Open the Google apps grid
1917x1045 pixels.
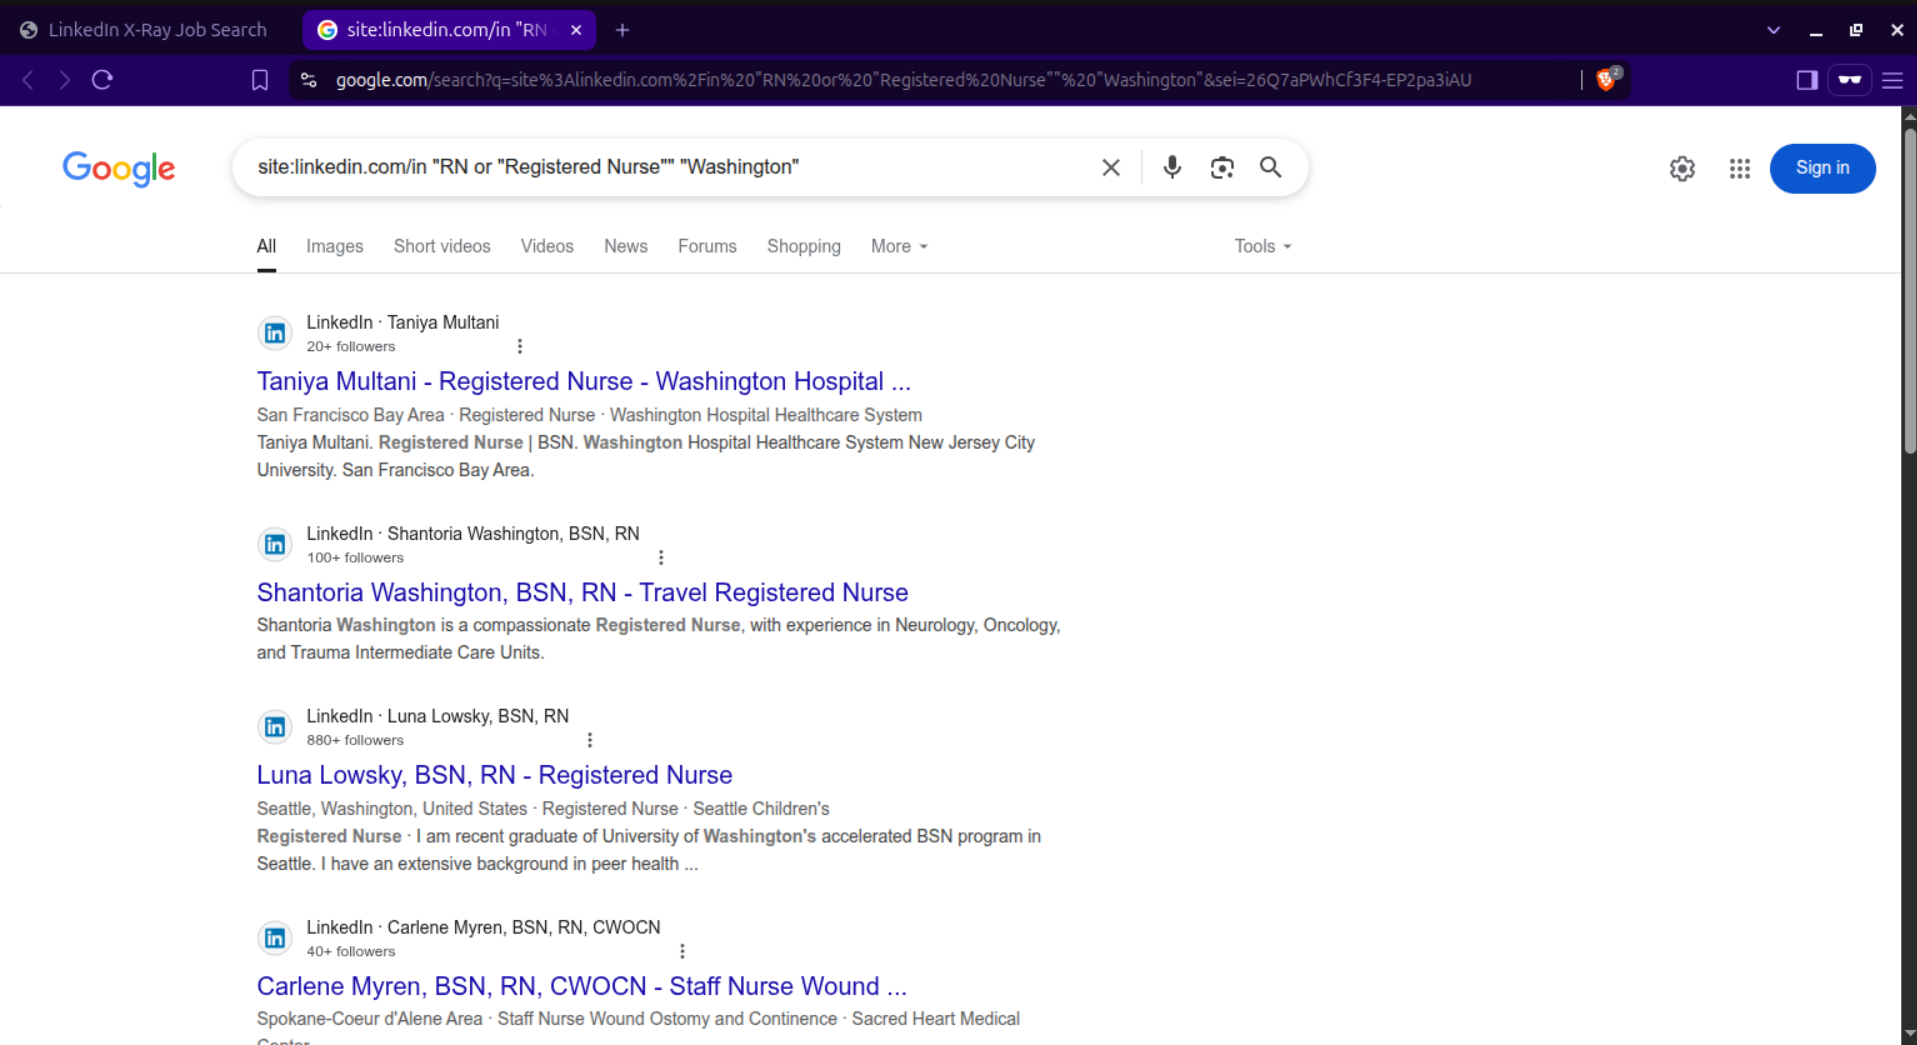point(1739,168)
